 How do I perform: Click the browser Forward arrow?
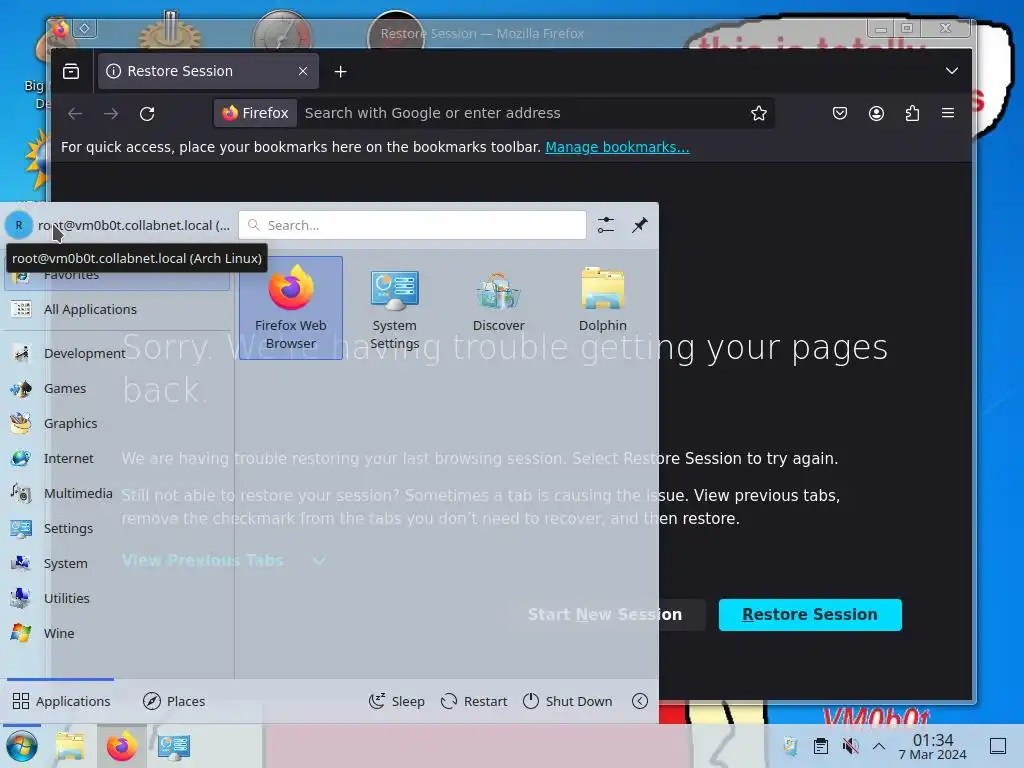pos(111,114)
